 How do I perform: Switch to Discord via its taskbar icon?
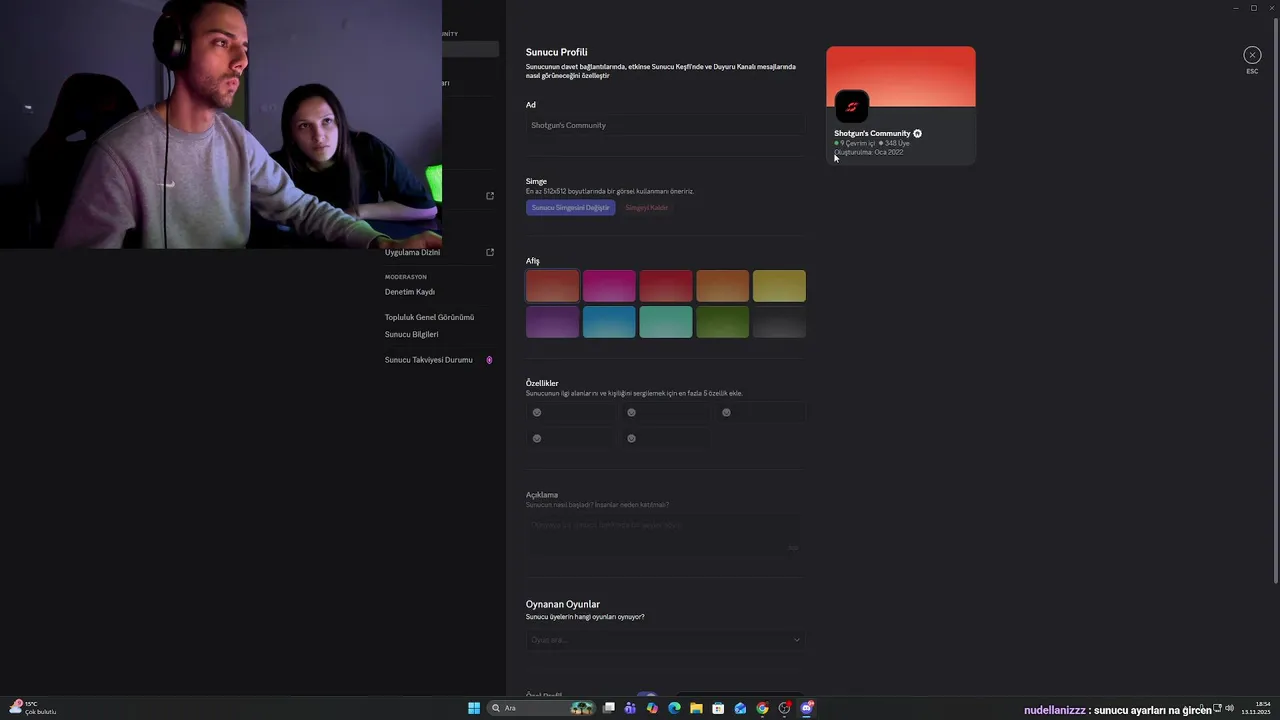[x=807, y=708]
